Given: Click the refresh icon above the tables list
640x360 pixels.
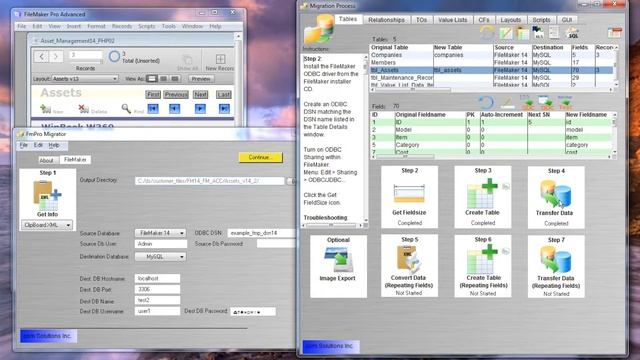Looking at the screenshot, I should click(x=487, y=33).
